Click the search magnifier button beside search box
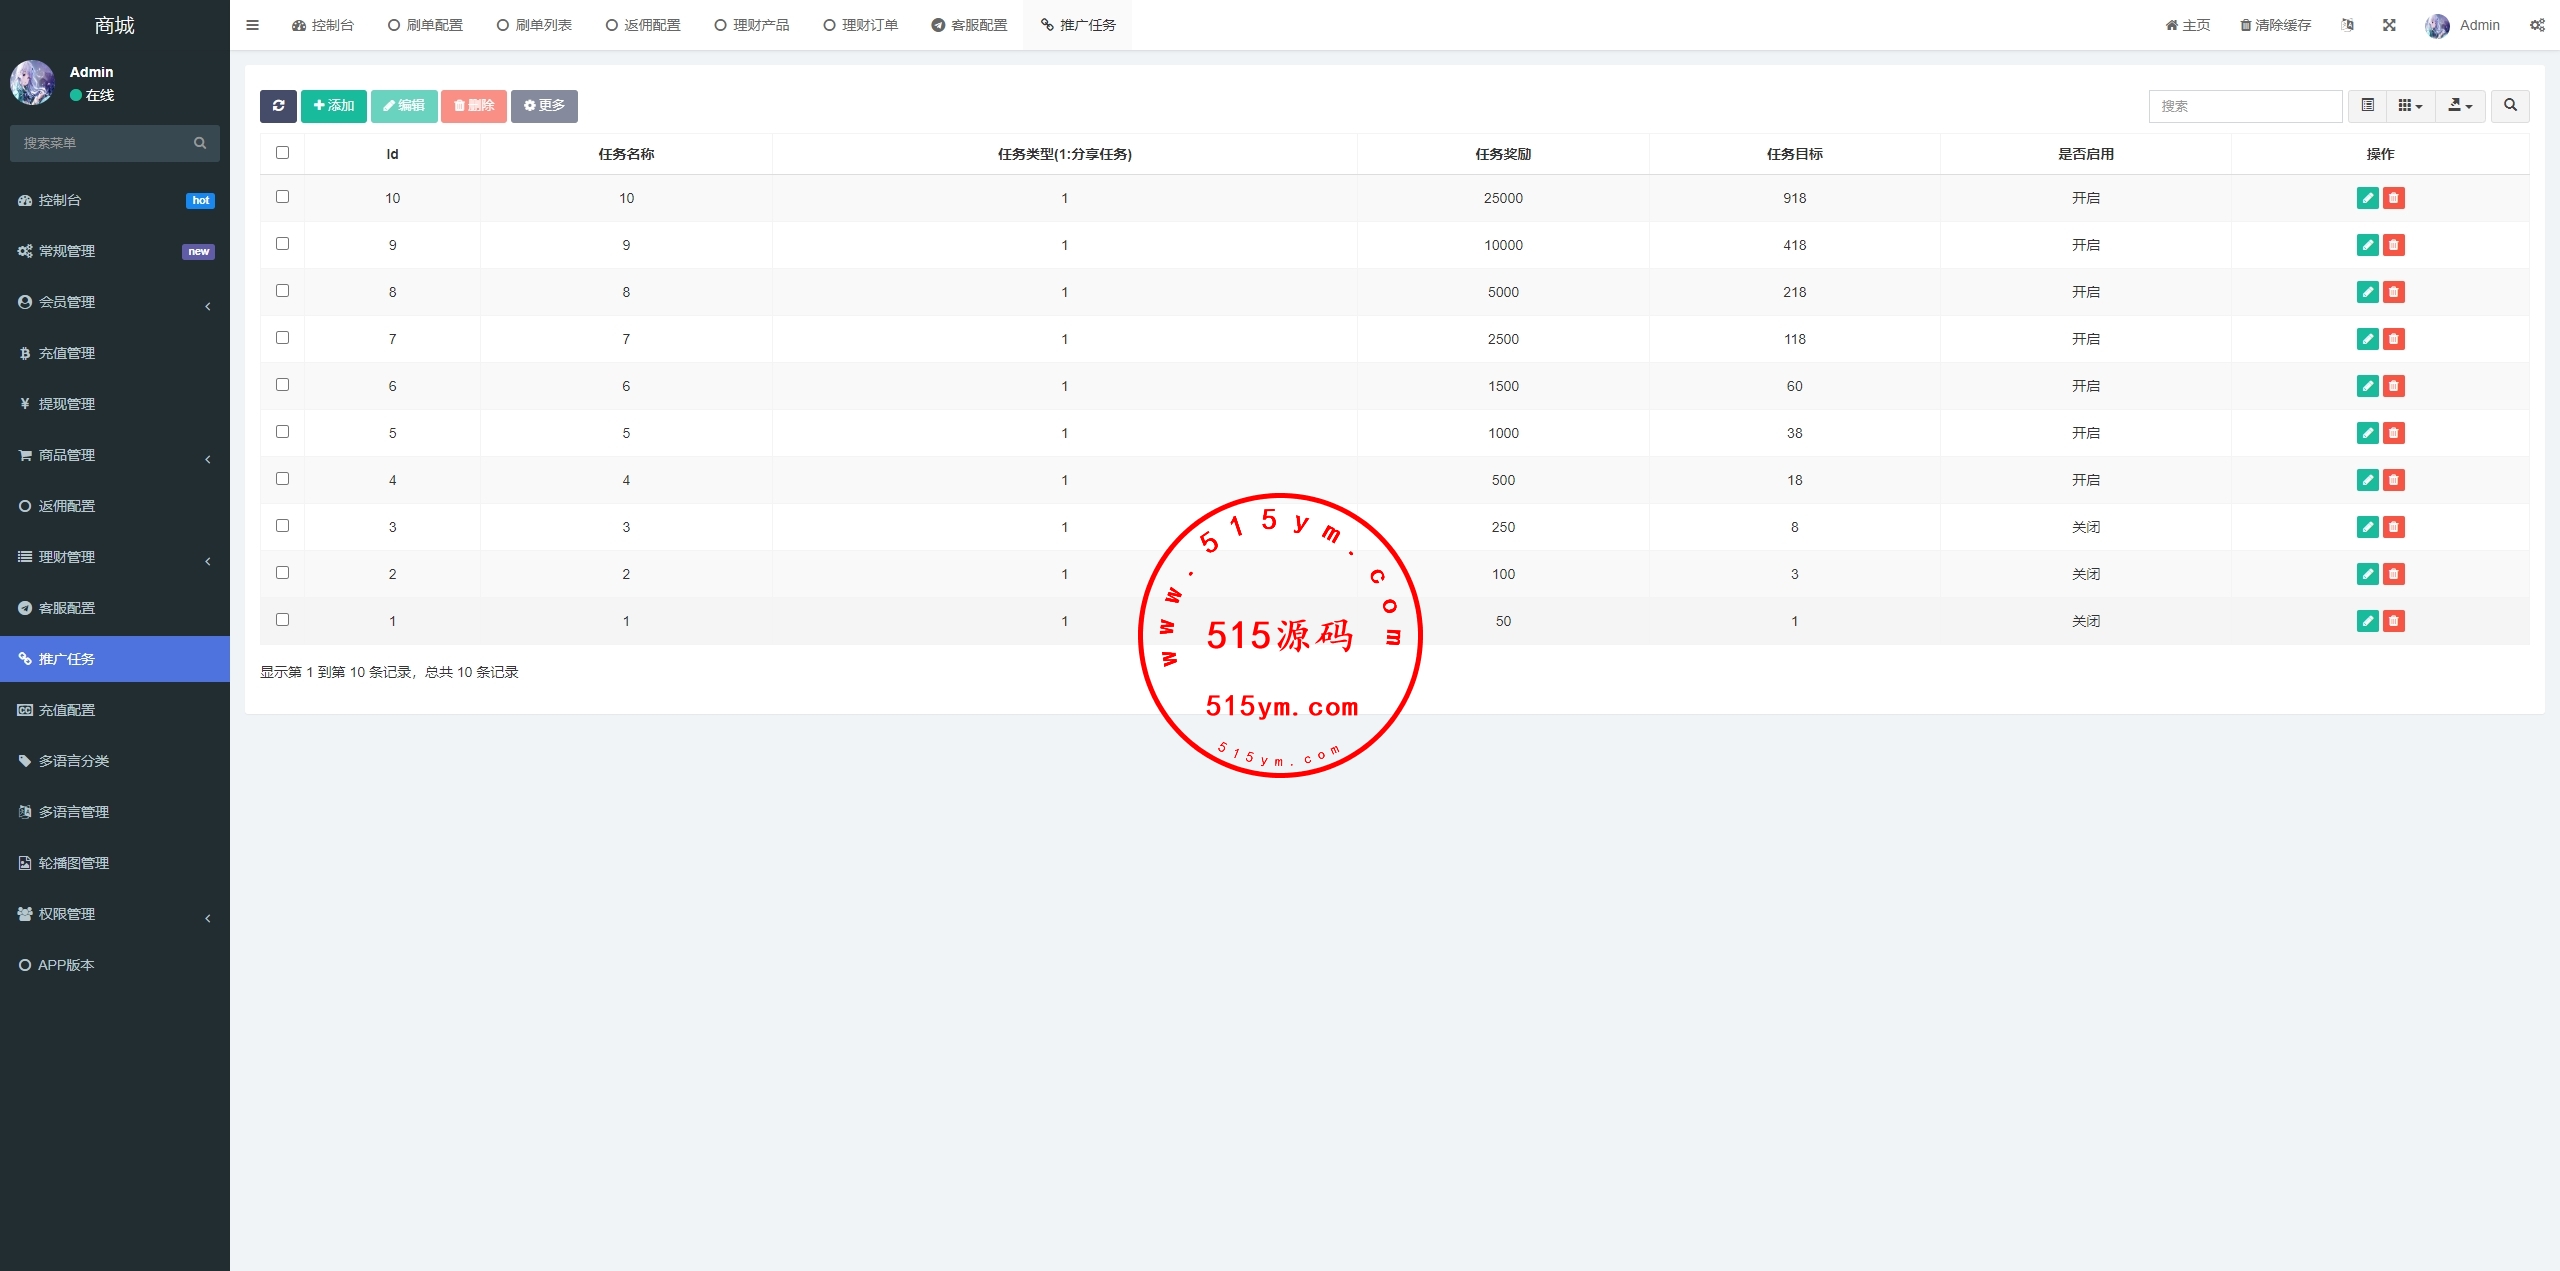Viewport: 2560px width, 1271px height. tap(2510, 106)
